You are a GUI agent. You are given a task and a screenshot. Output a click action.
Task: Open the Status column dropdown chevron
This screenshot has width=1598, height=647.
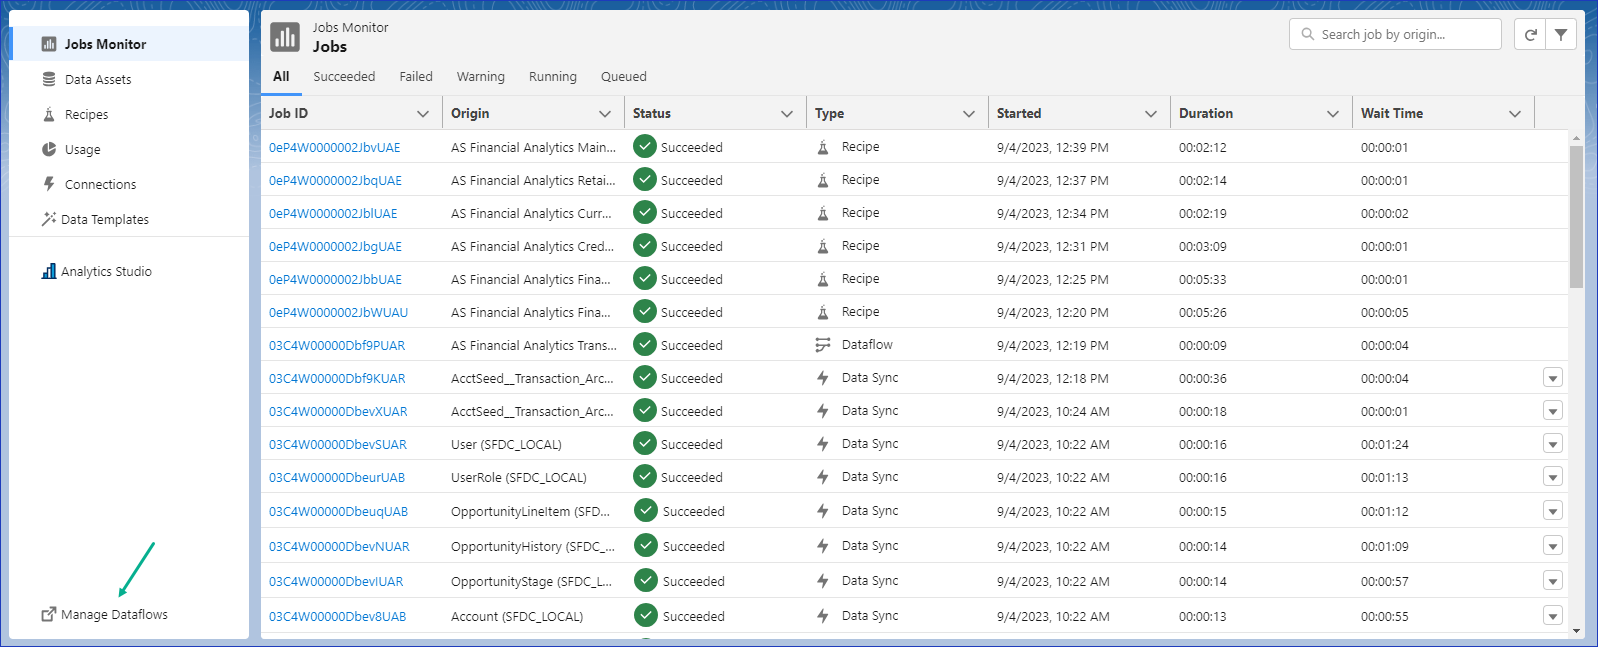[x=787, y=114]
